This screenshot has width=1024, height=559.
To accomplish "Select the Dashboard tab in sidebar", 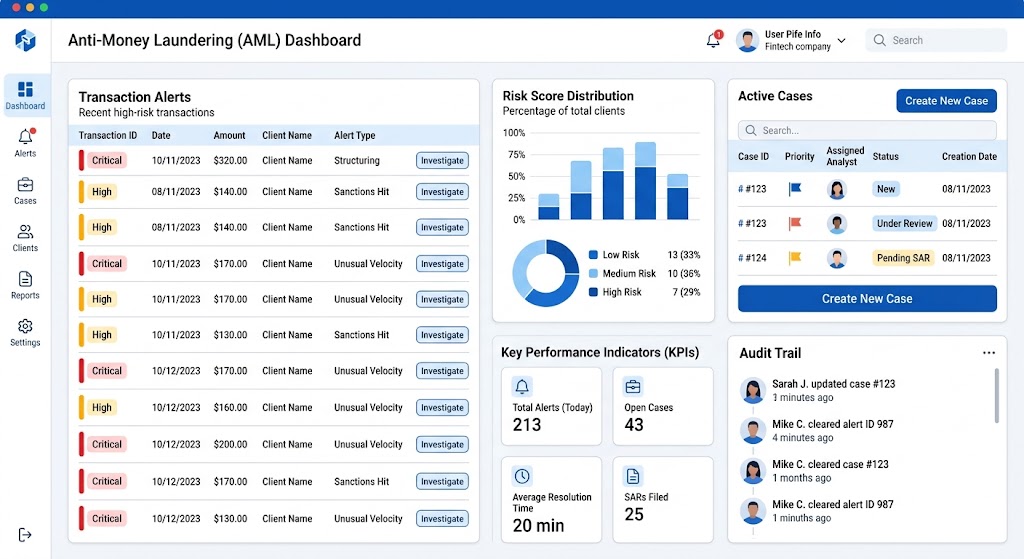I will 25,95.
